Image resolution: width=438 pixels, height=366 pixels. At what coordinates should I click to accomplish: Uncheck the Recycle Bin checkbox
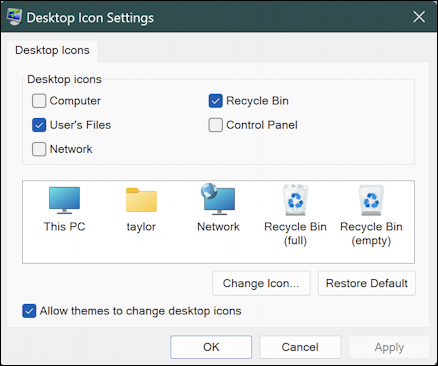click(x=216, y=101)
